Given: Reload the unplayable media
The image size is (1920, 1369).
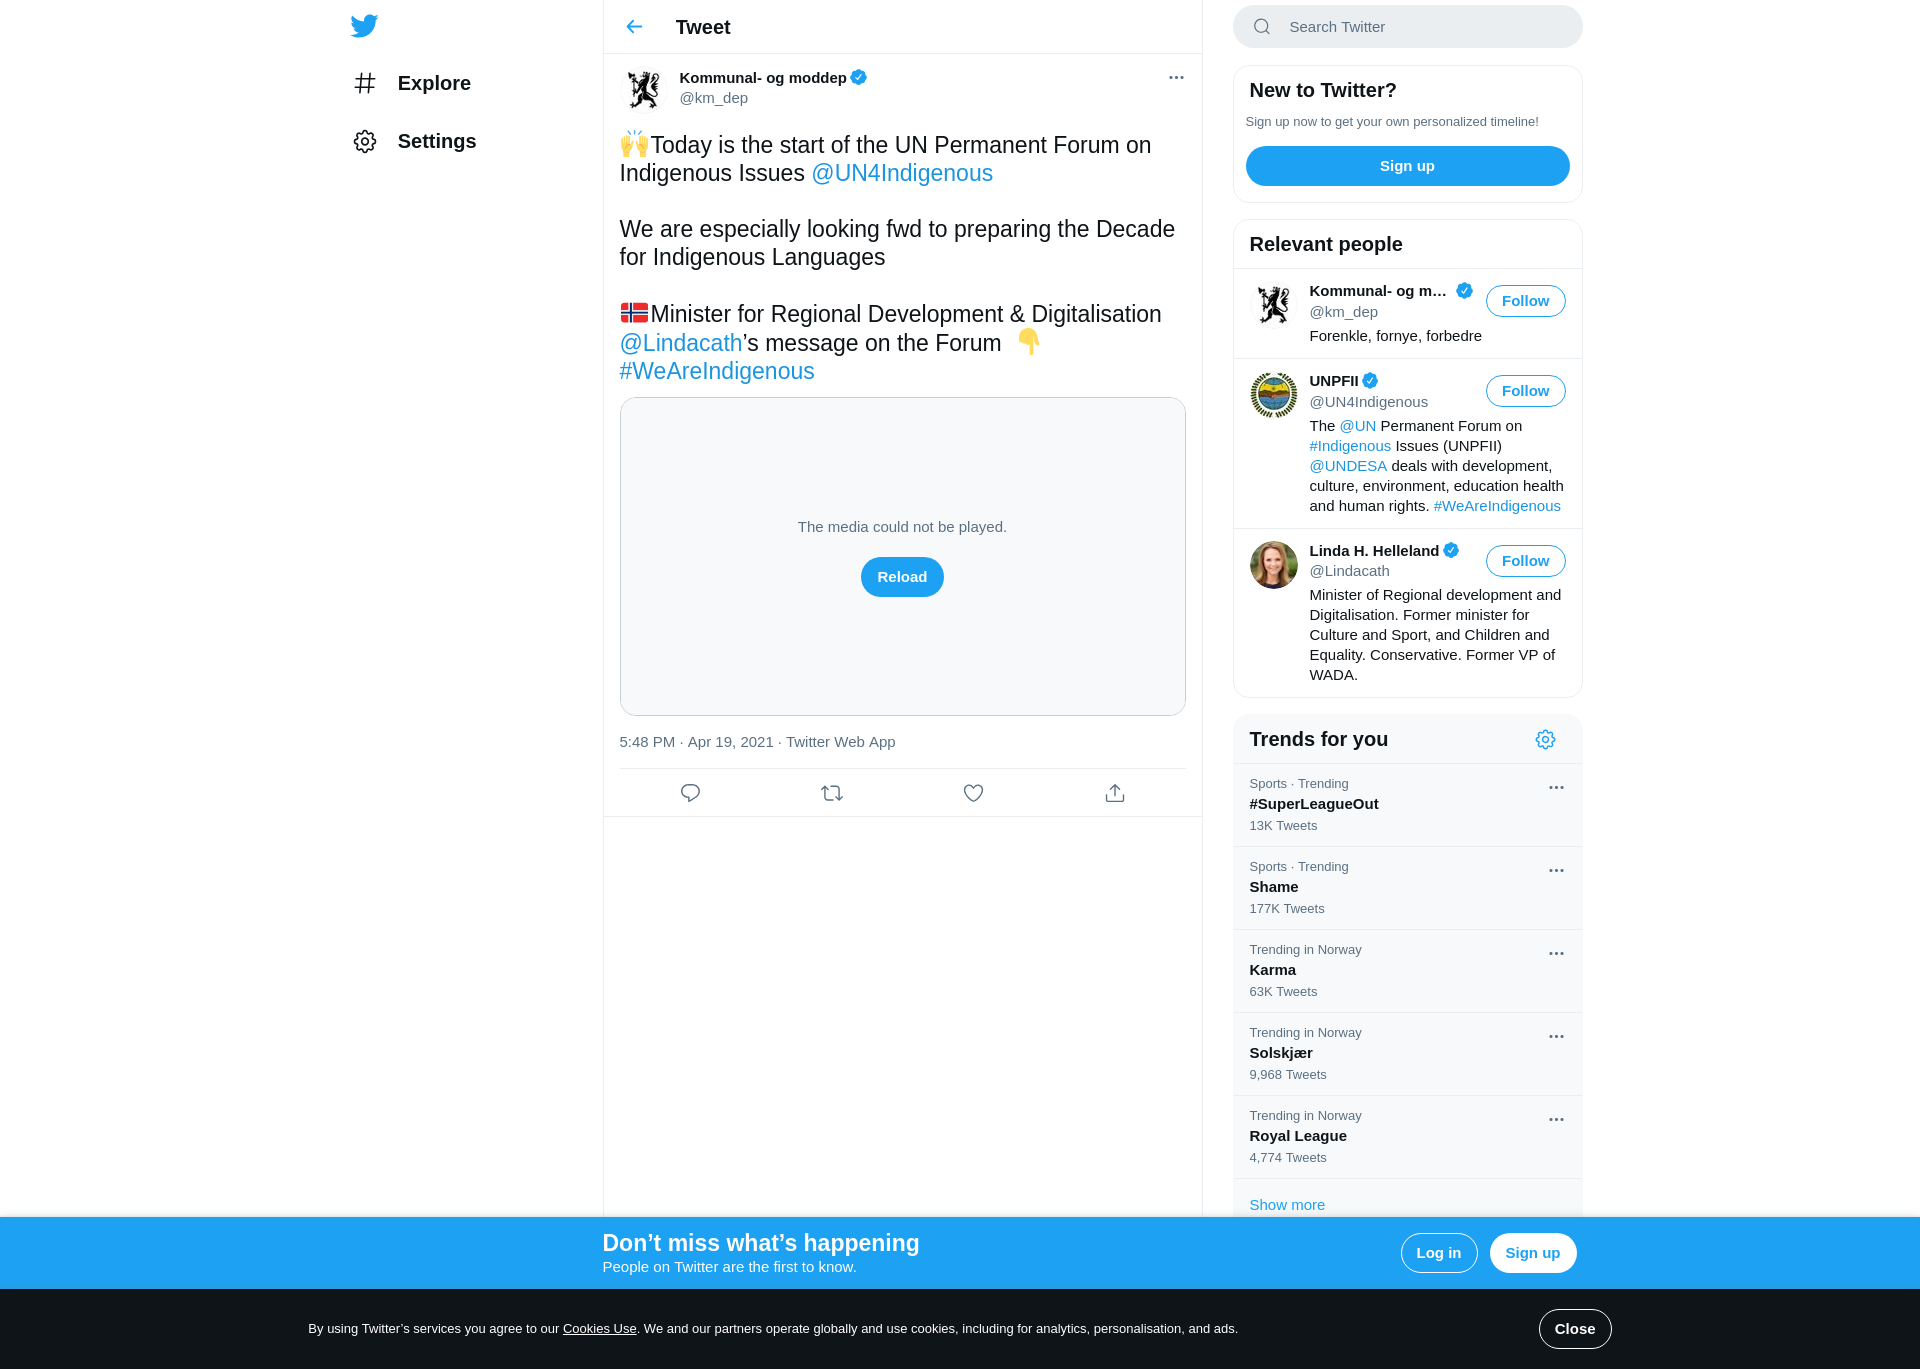Looking at the screenshot, I should click(902, 577).
